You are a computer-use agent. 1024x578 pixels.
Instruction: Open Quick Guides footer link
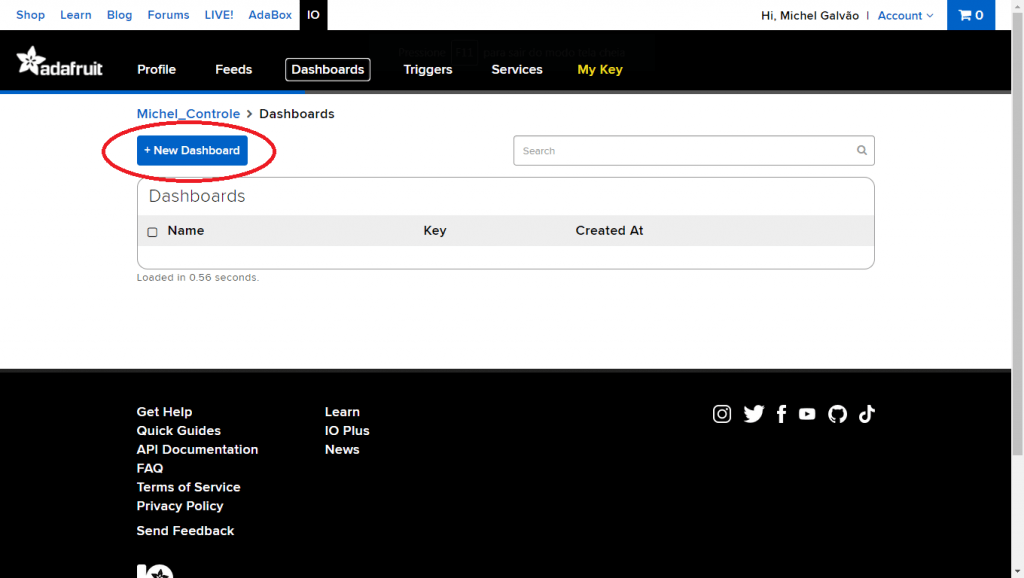[x=178, y=430]
